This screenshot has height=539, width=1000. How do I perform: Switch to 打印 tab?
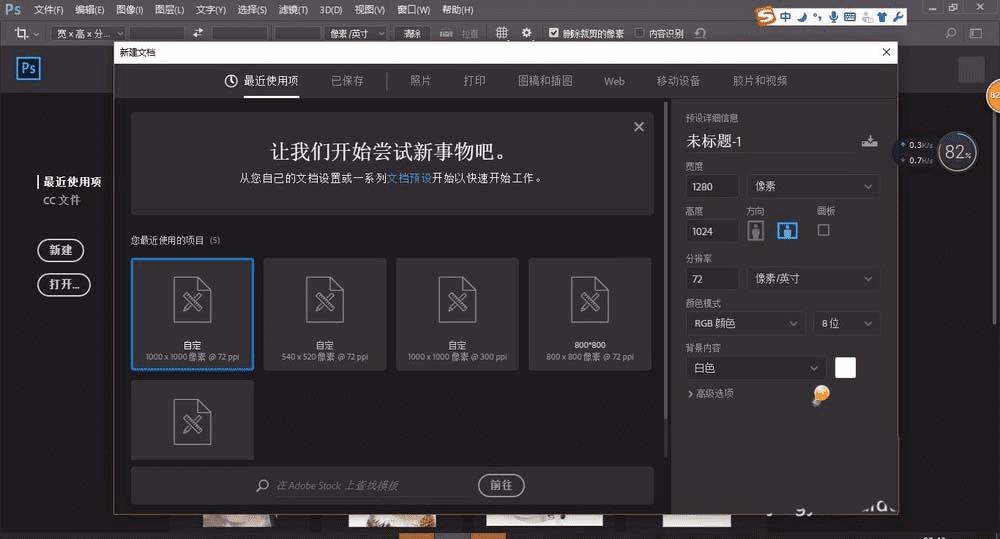point(474,81)
